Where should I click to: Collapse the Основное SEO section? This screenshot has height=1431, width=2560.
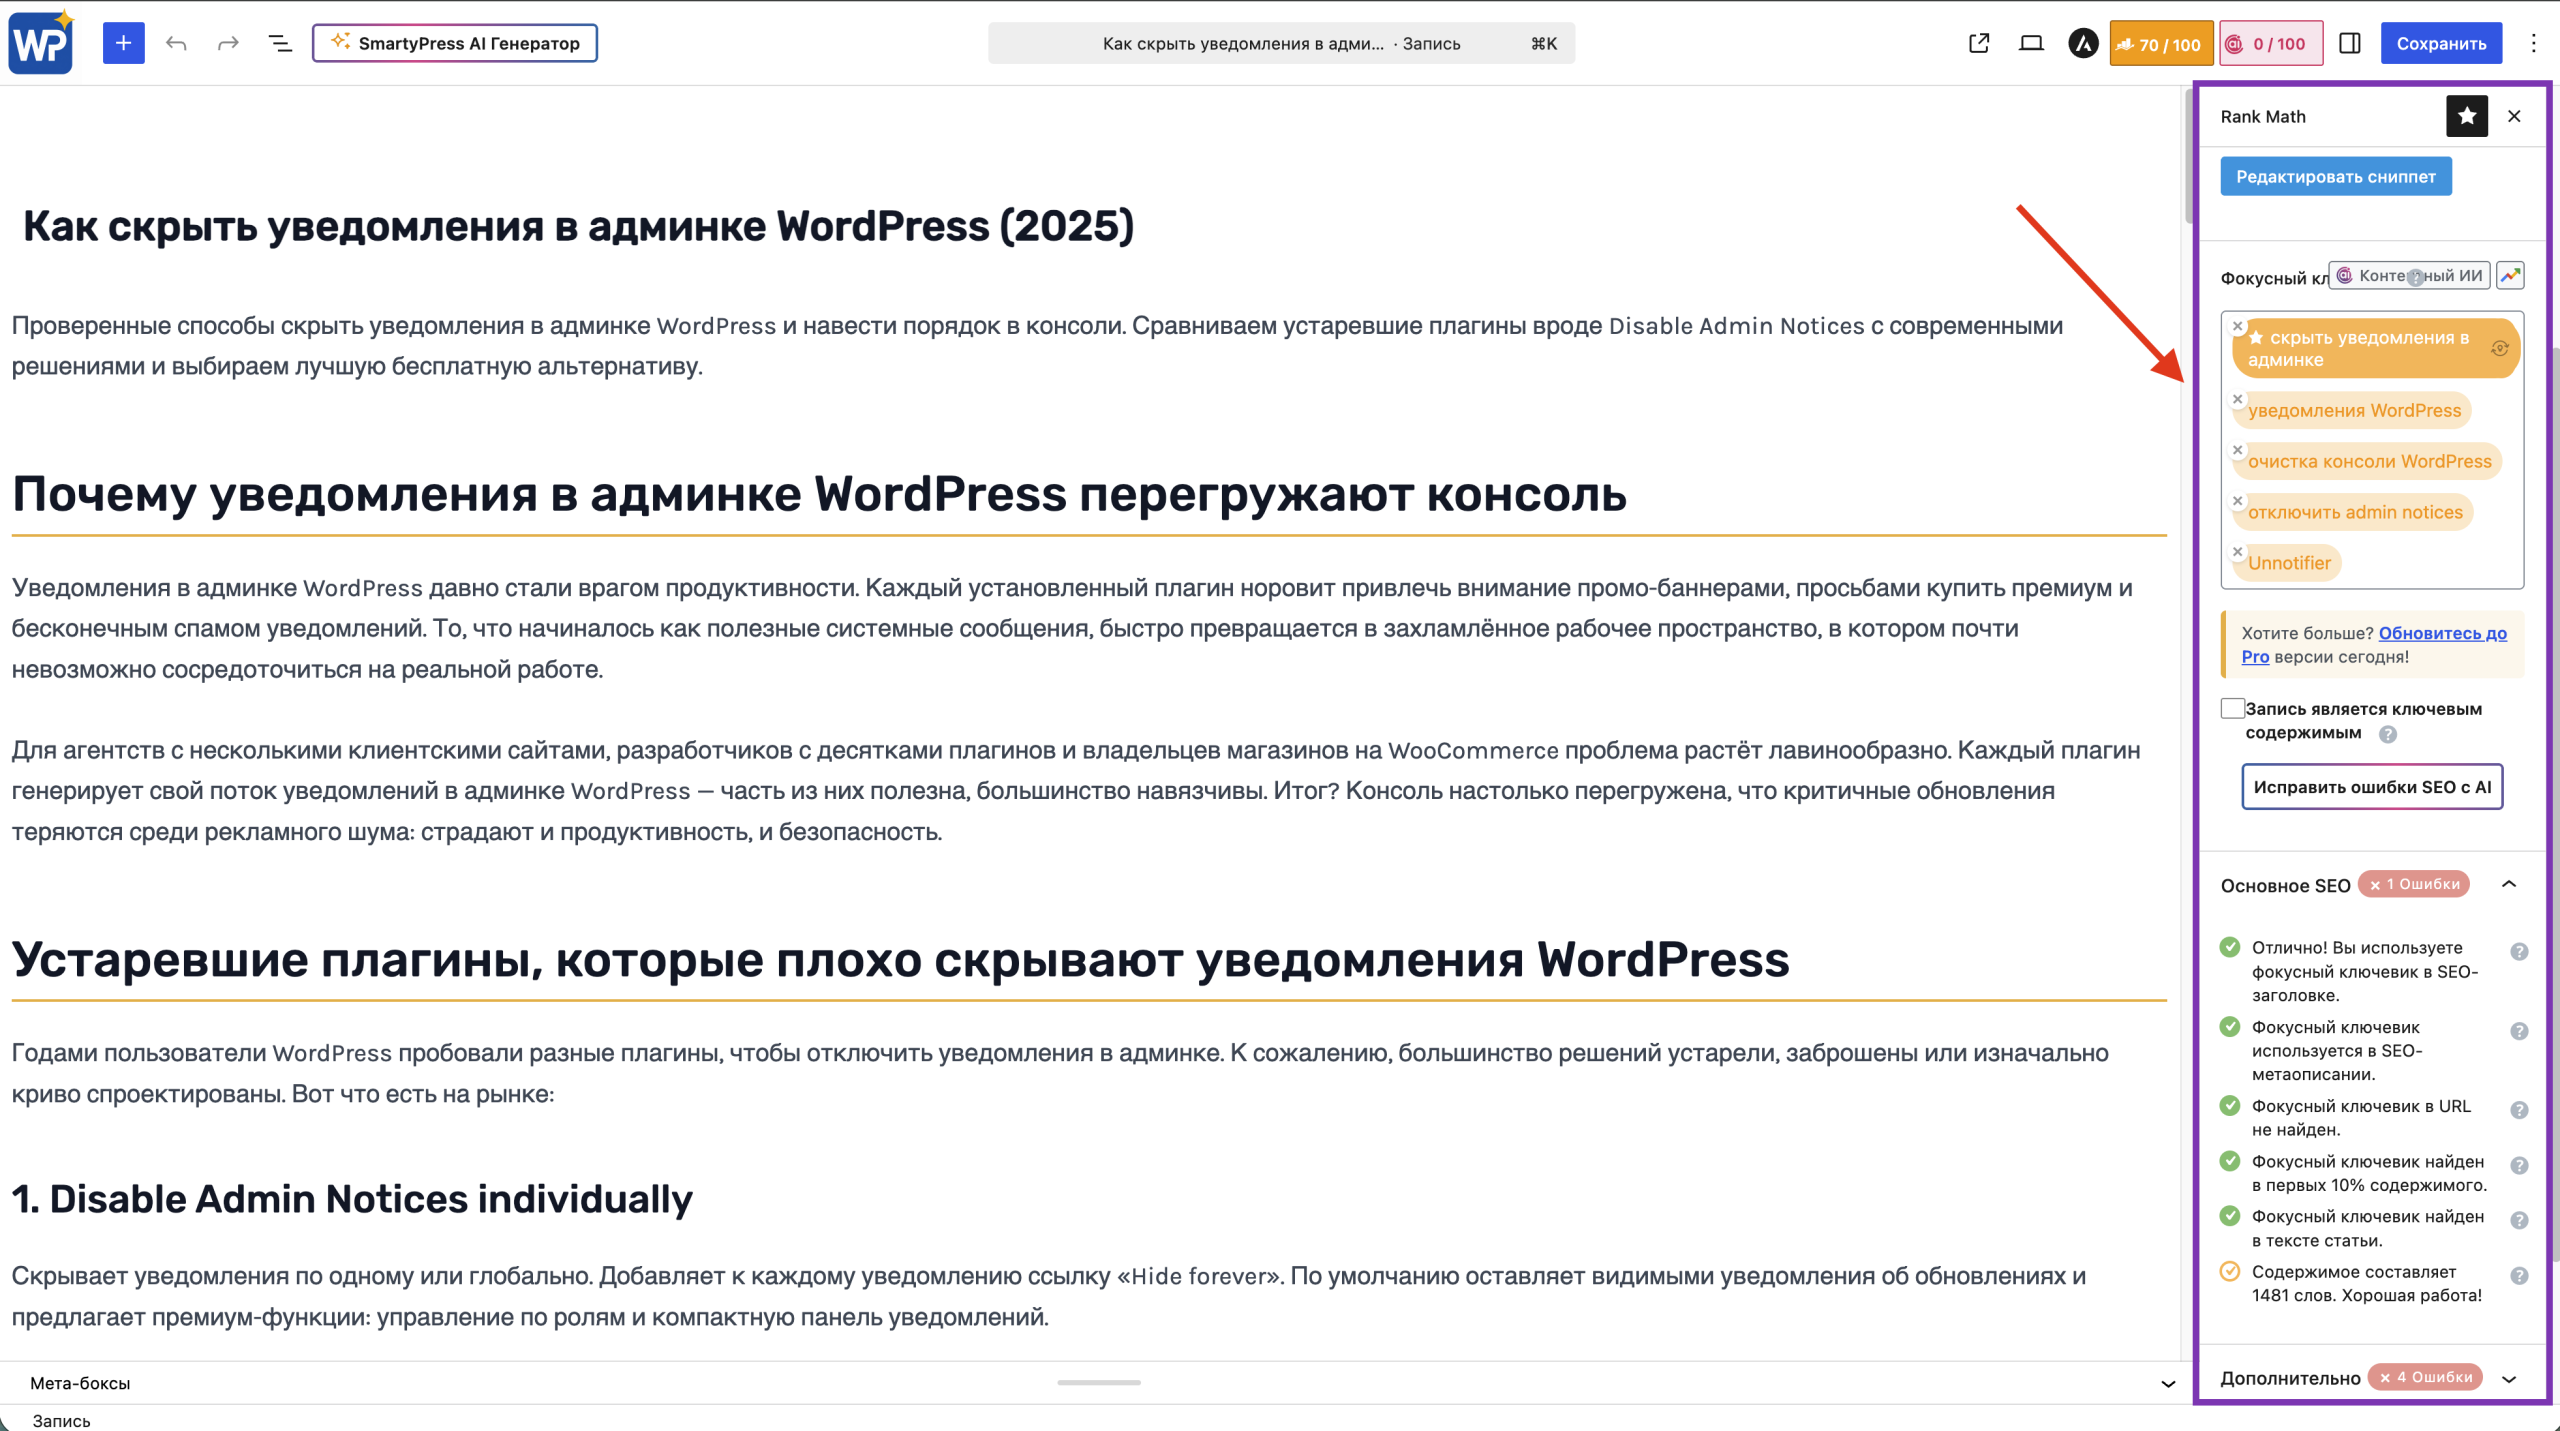pos(2509,884)
